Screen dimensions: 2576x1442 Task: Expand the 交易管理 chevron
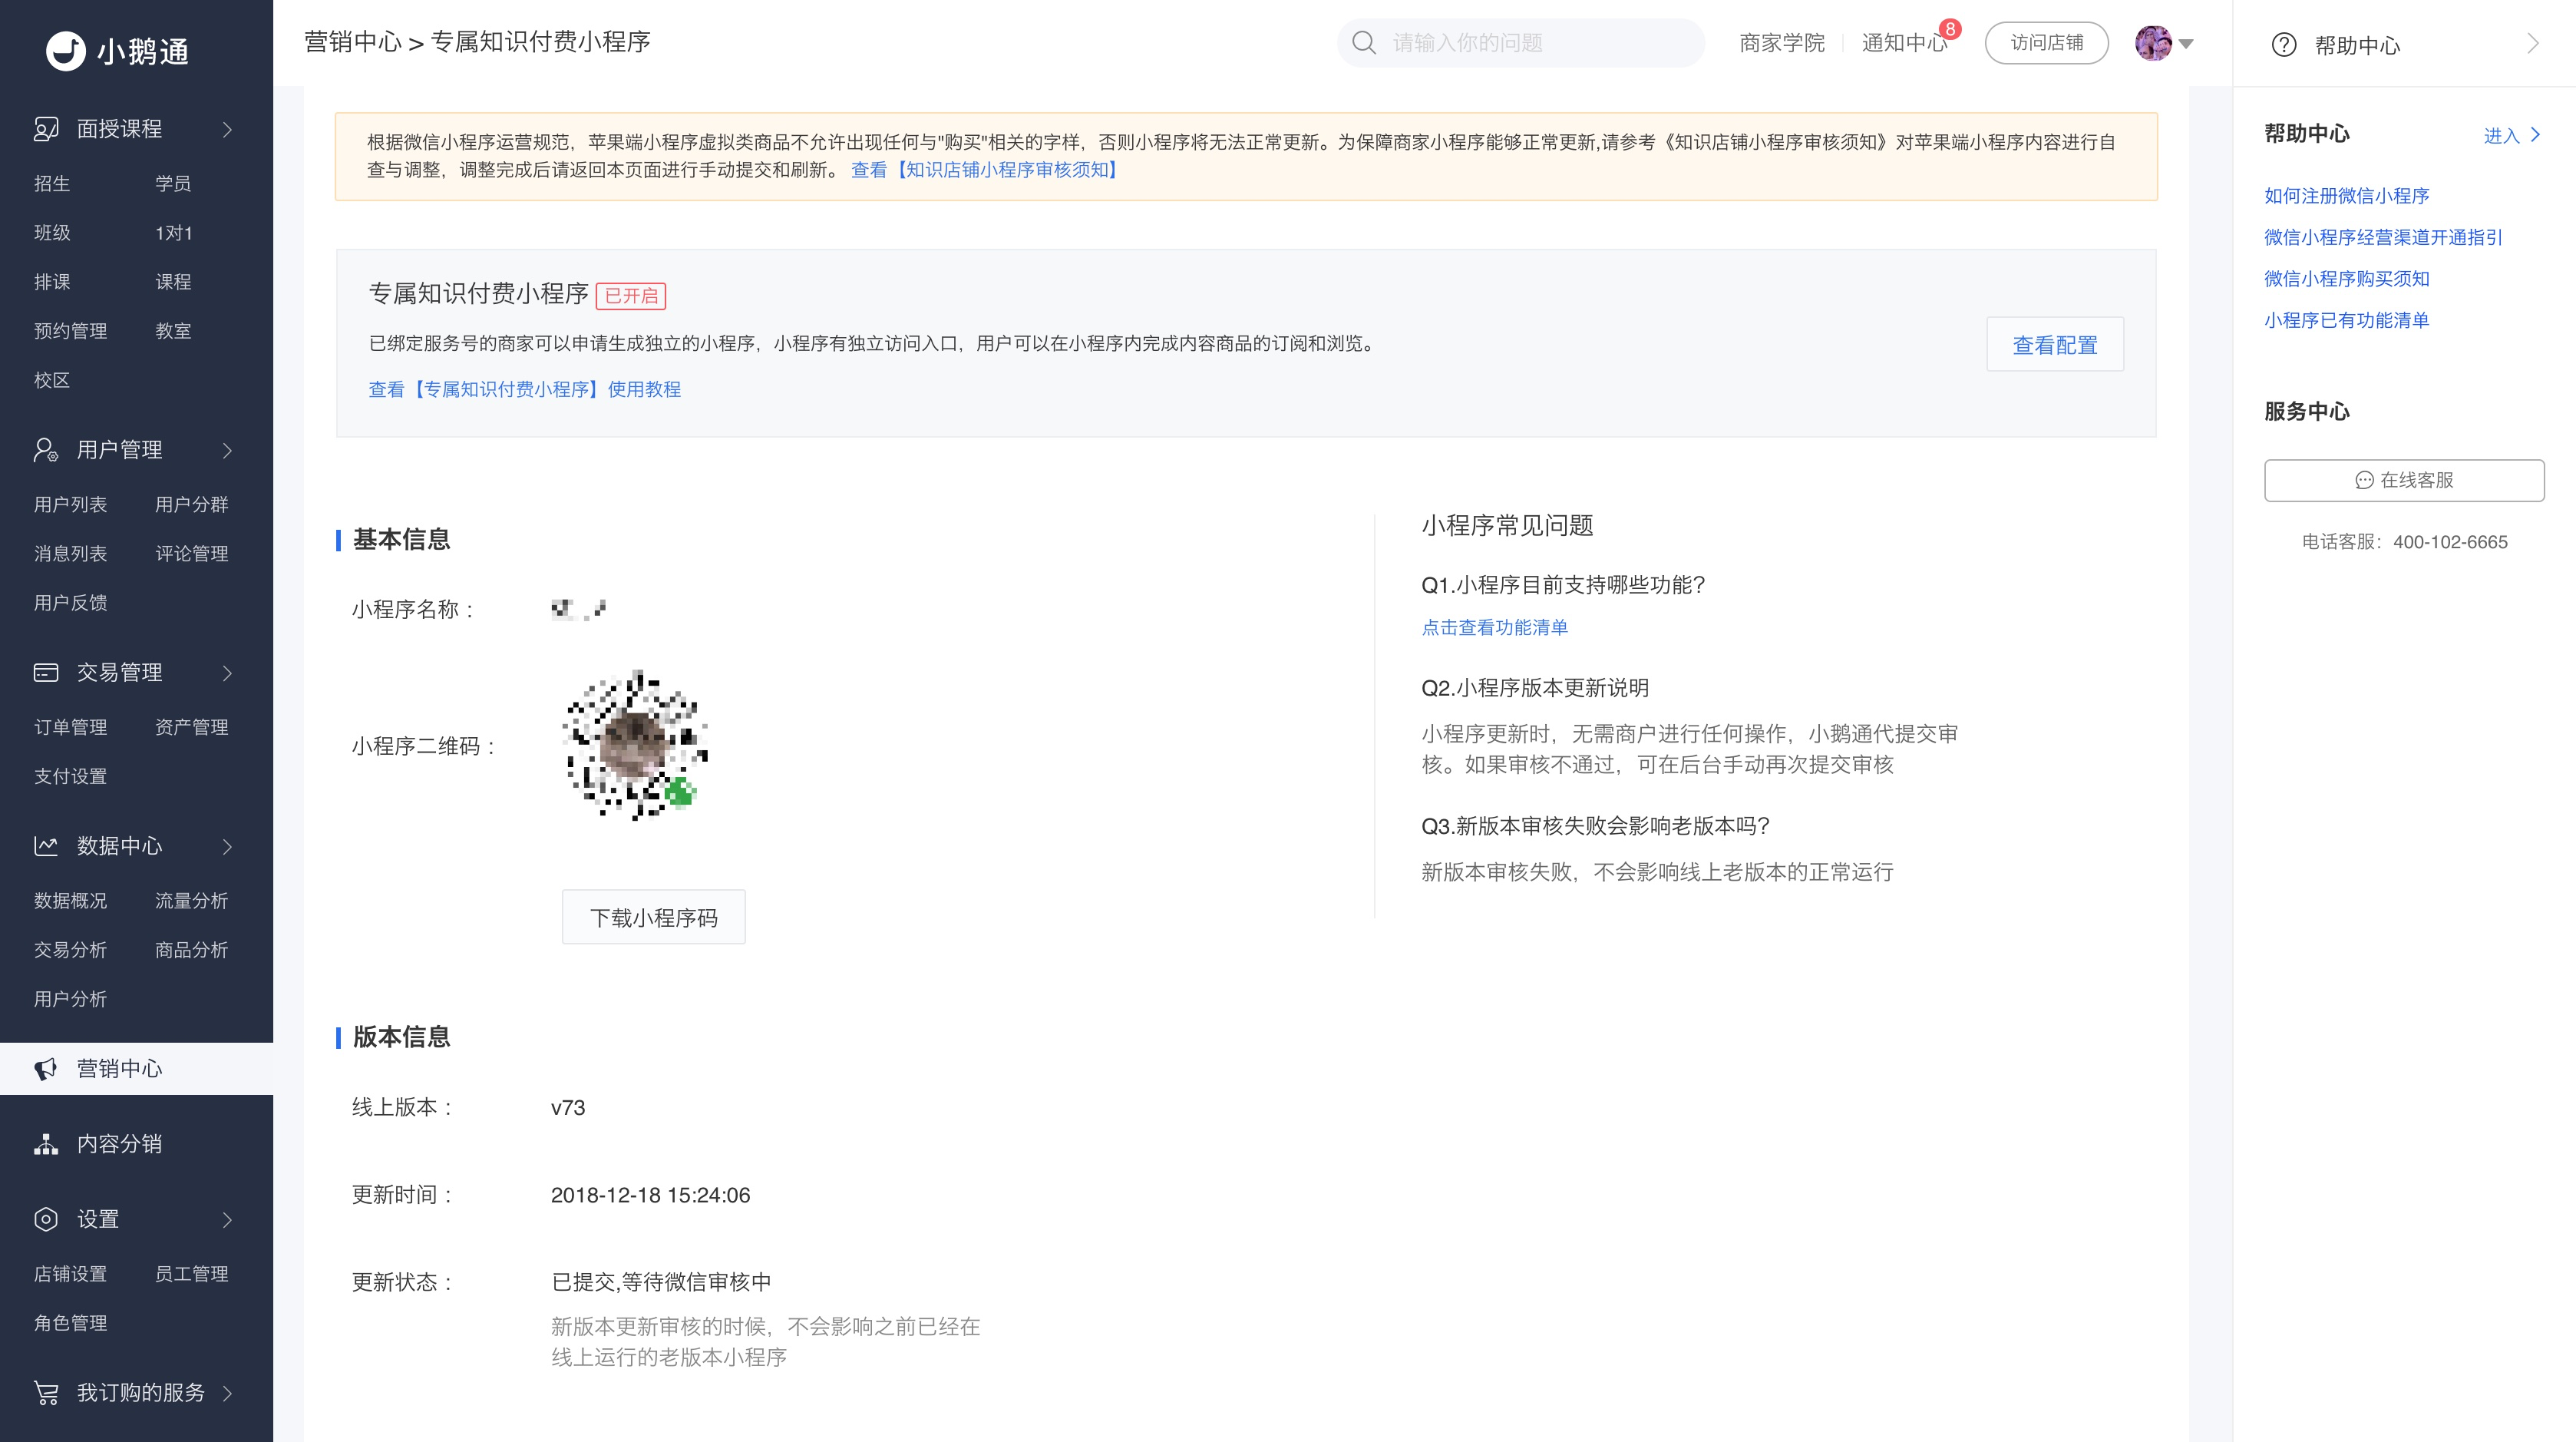pos(227,674)
